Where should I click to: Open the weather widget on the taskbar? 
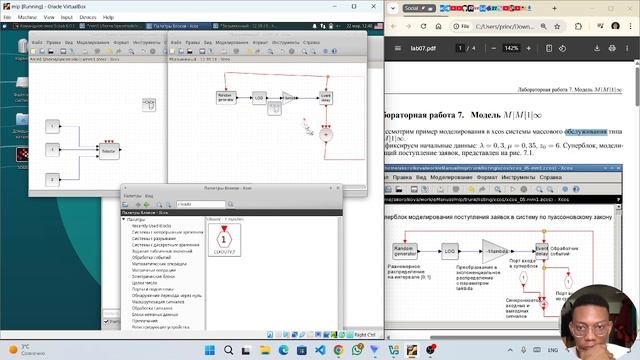tap(27, 350)
